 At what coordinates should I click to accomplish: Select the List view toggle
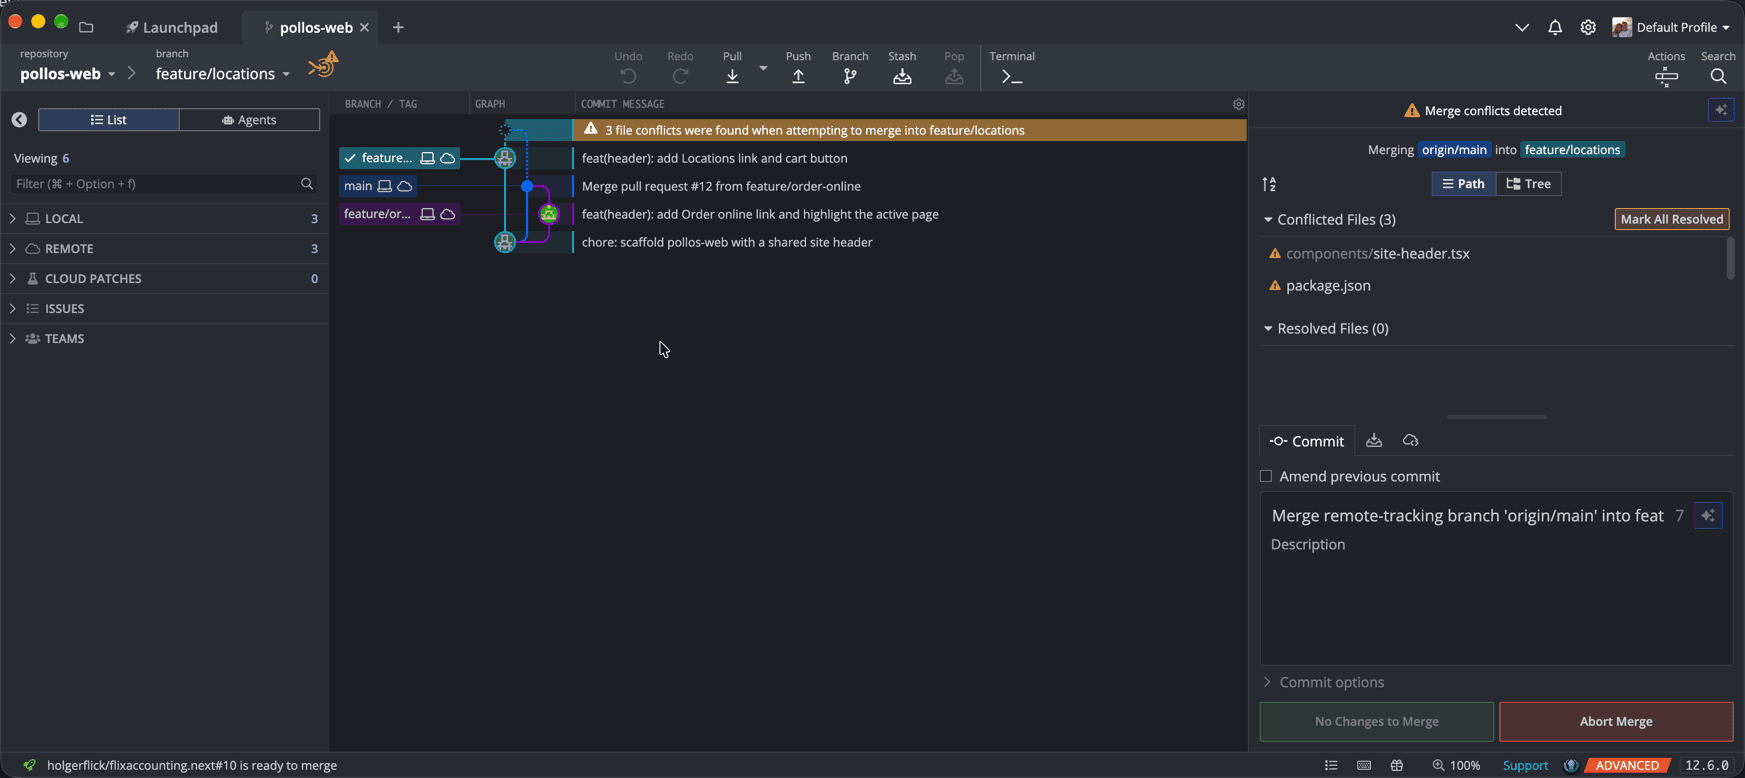coord(109,120)
